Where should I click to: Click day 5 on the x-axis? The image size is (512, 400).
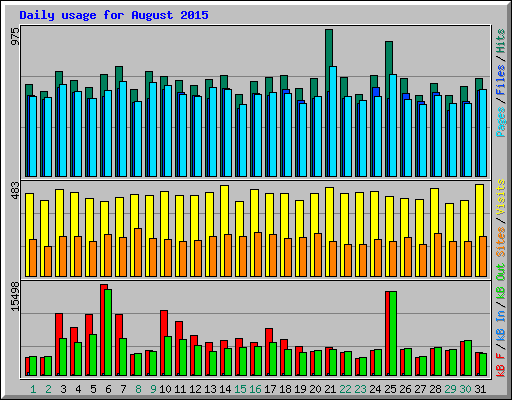click(93, 389)
